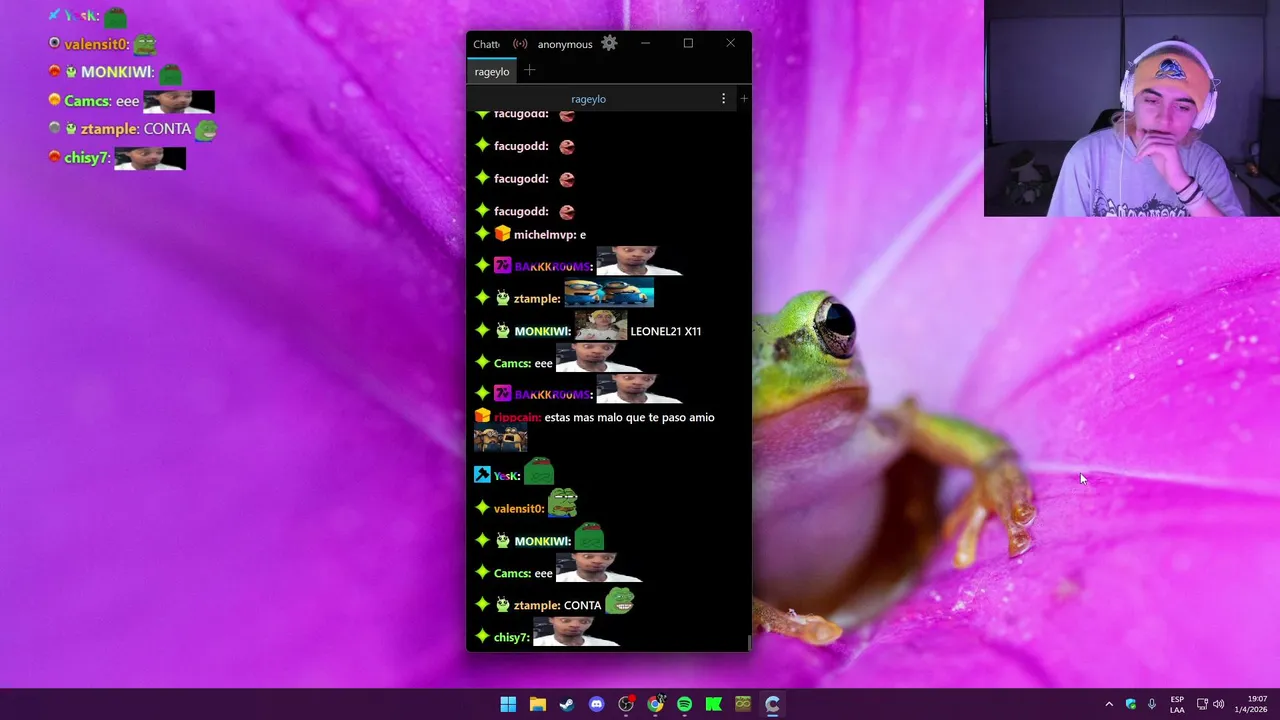Click the rageylo channel header

click(589, 99)
